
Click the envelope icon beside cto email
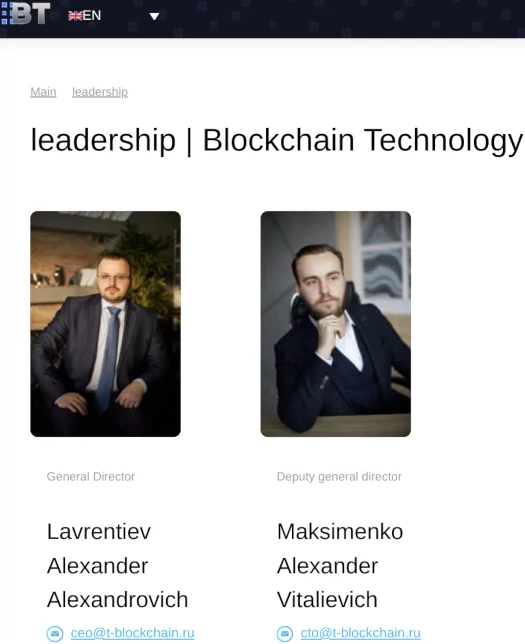pyautogui.click(x=285, y=633)
